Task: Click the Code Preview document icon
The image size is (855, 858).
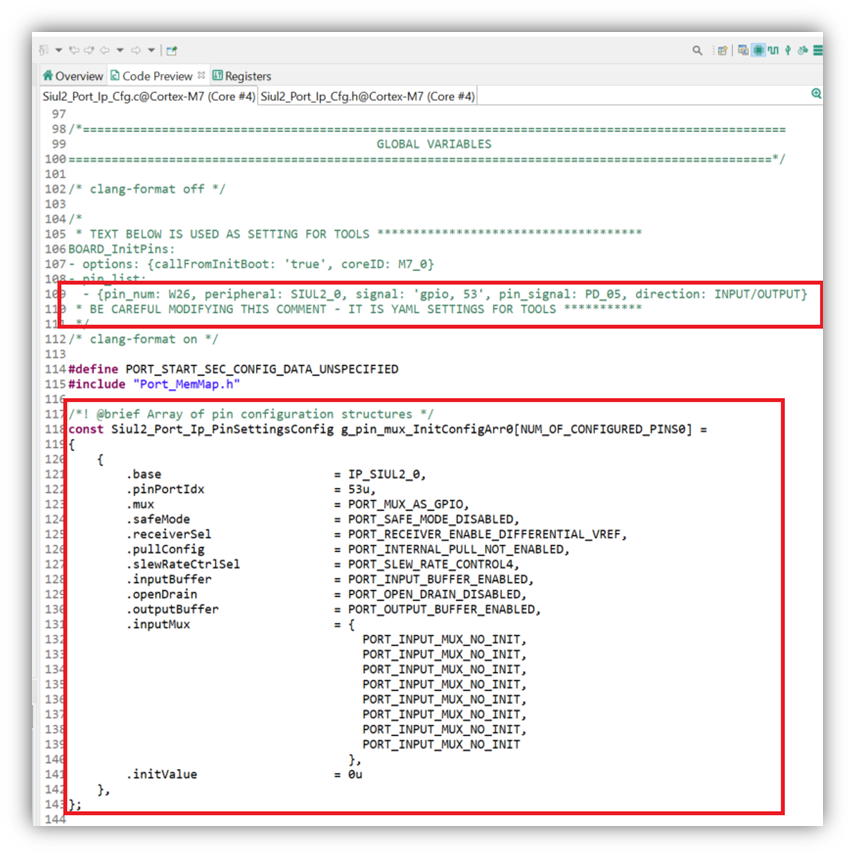Action: [115, 76]
